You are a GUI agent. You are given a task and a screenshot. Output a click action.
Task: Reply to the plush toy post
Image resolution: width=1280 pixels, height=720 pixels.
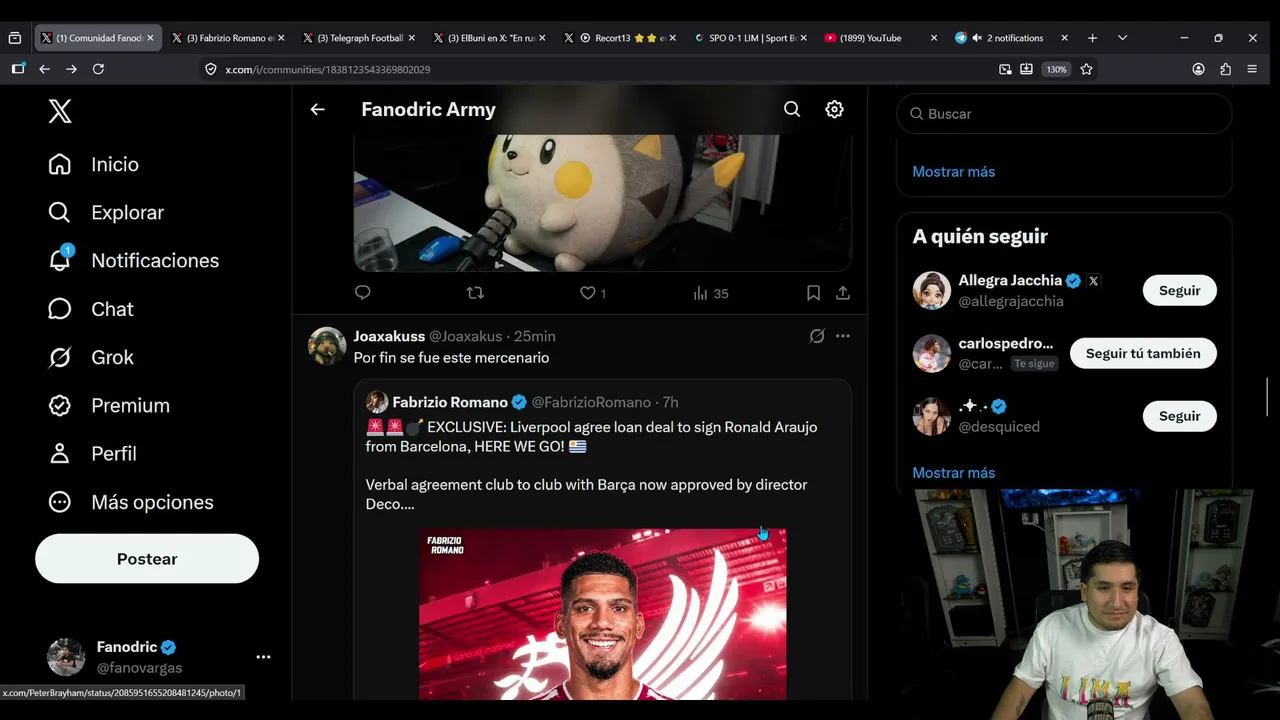click(363, 293)
